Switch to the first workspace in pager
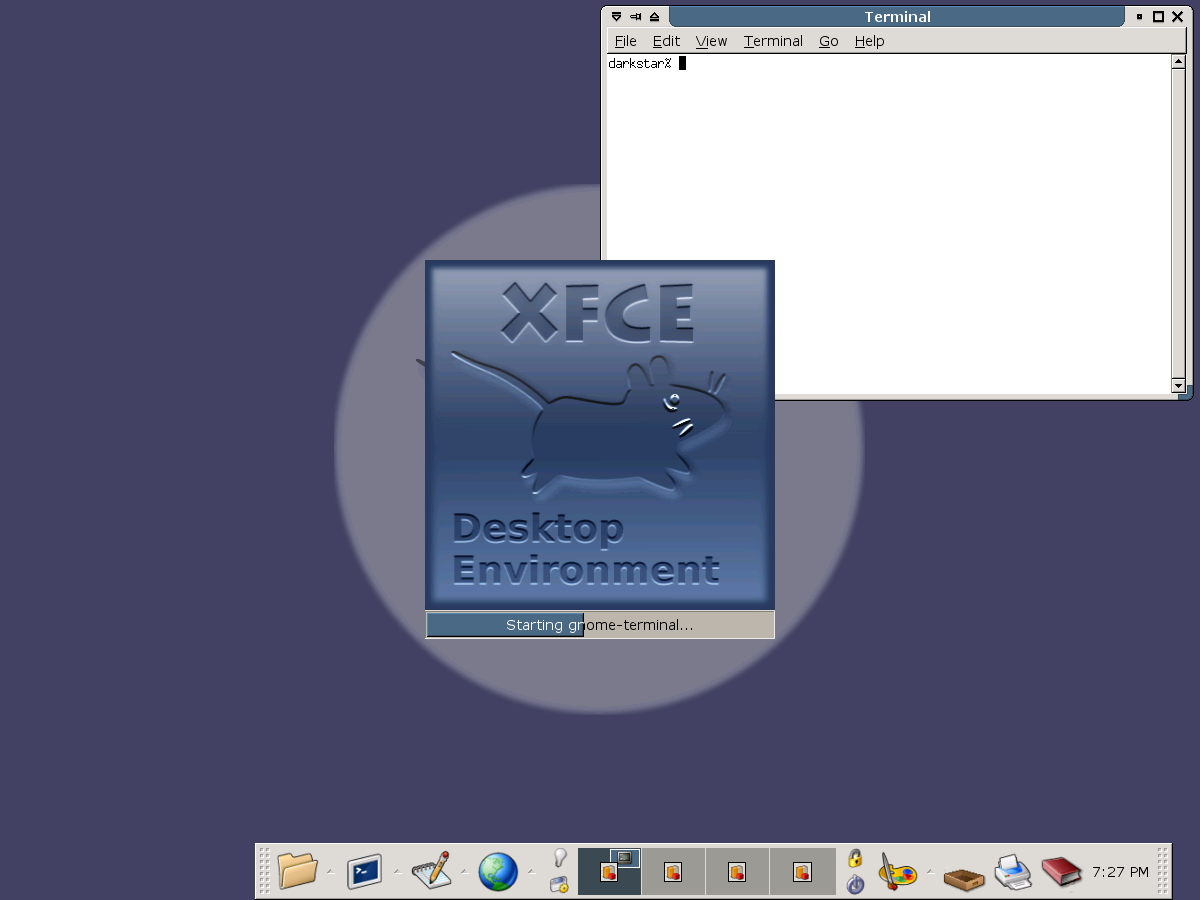 point(609,871)
